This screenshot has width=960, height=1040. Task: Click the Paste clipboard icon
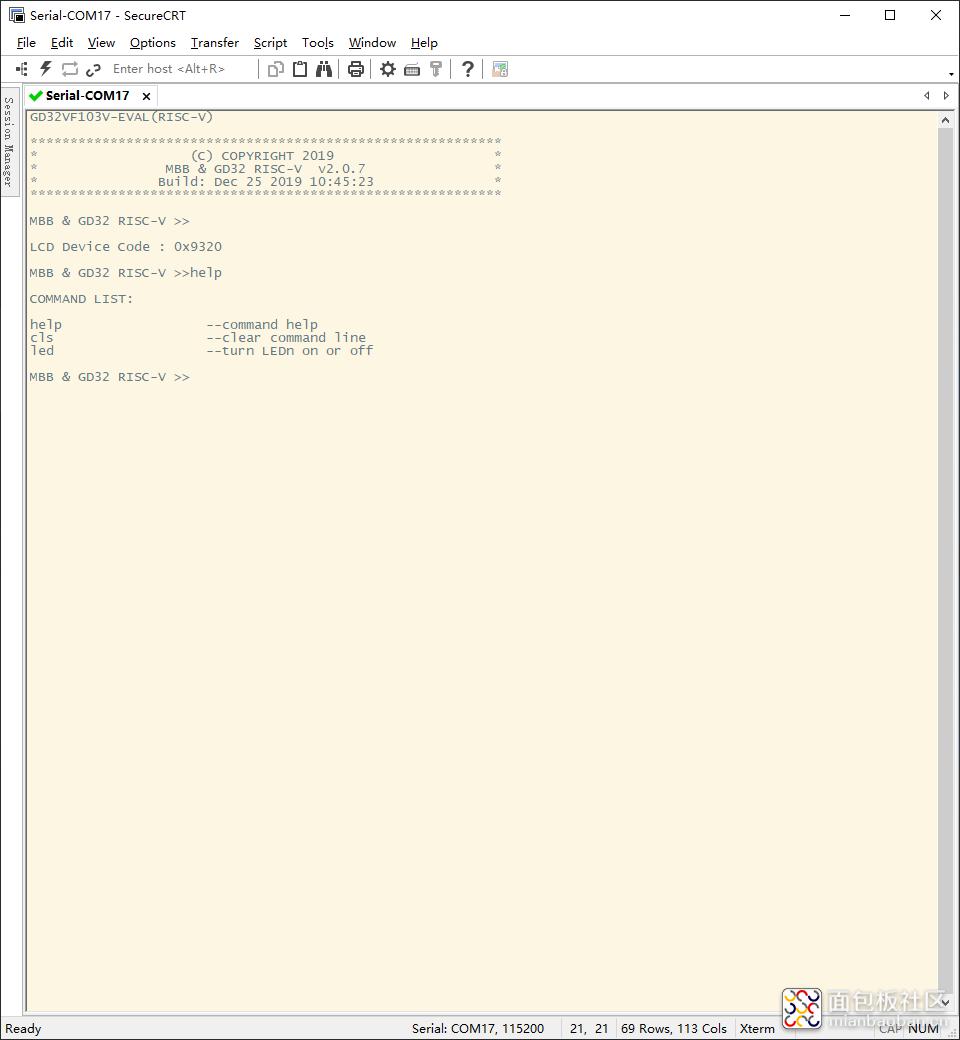click(x=300, y=69)
